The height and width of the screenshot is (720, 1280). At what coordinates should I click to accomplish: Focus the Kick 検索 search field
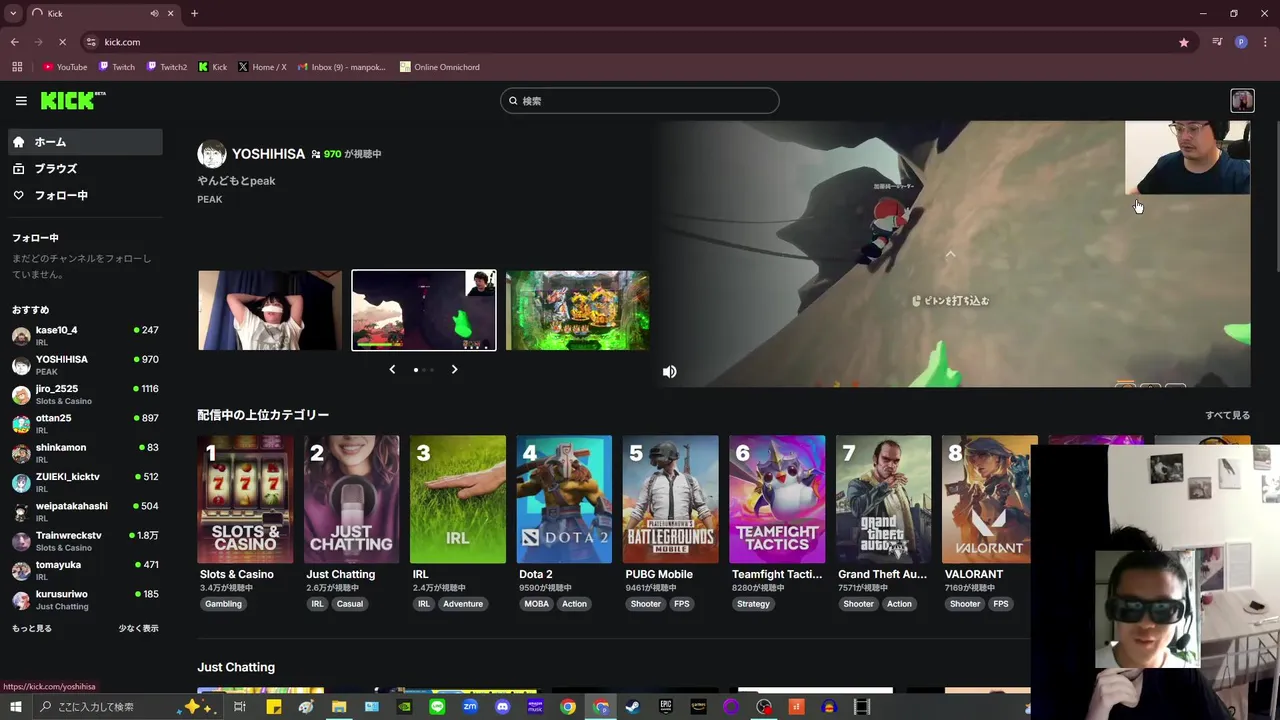click(640, 101)
